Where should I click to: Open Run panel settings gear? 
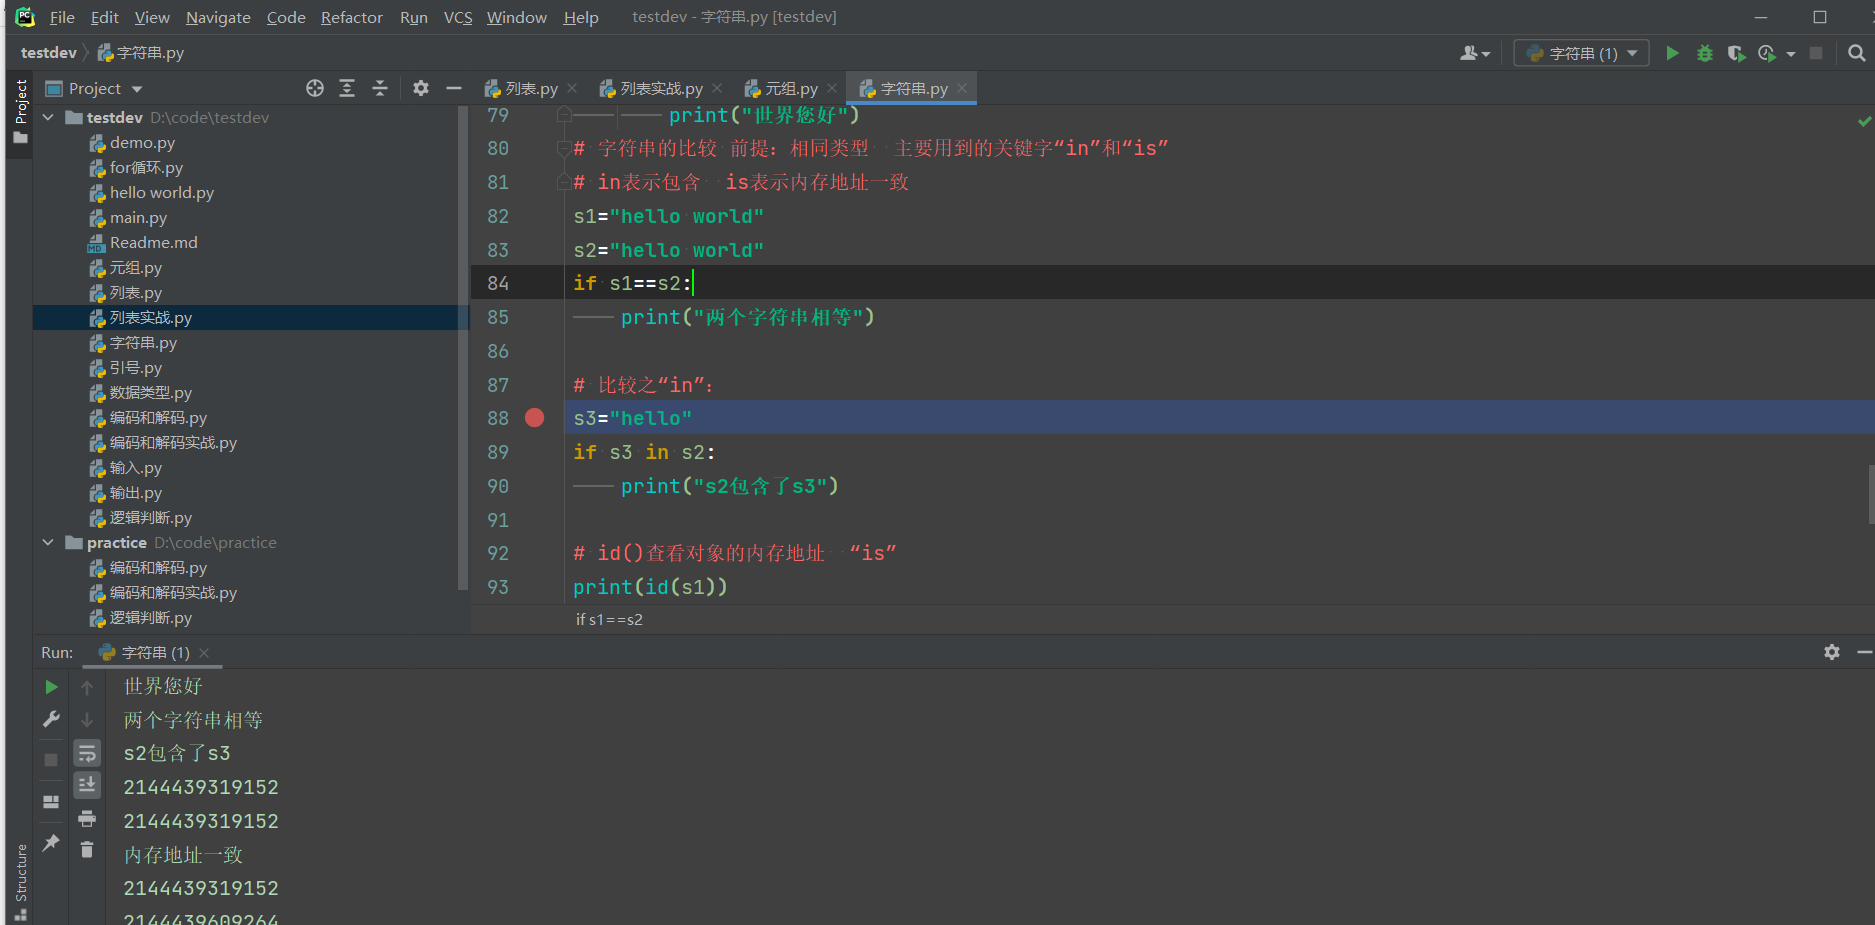pyautogui.click(x=1832, y=652)
